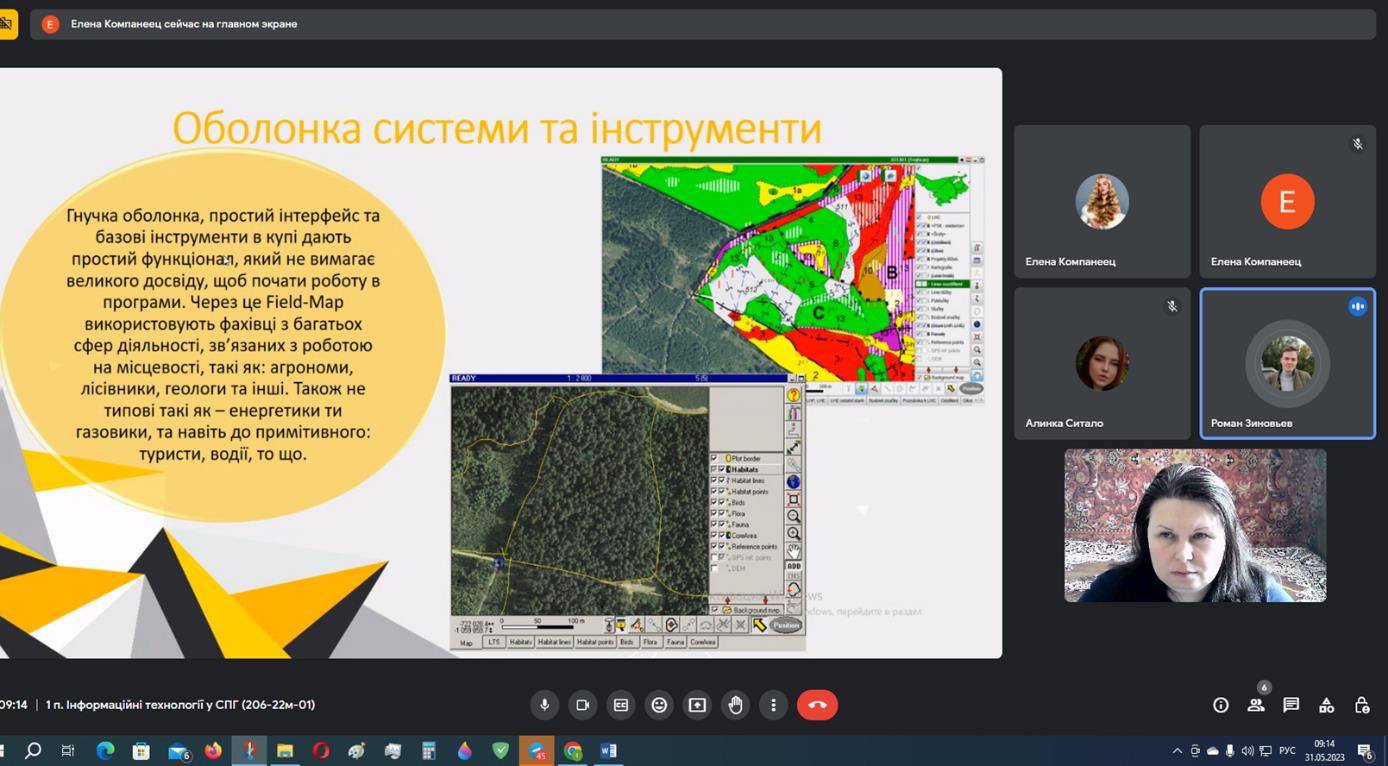Expand hidden system tray icons chevron
The width and height of the screenshot is (1388, 766).
pyautogui.click(x=1177, y=751)
